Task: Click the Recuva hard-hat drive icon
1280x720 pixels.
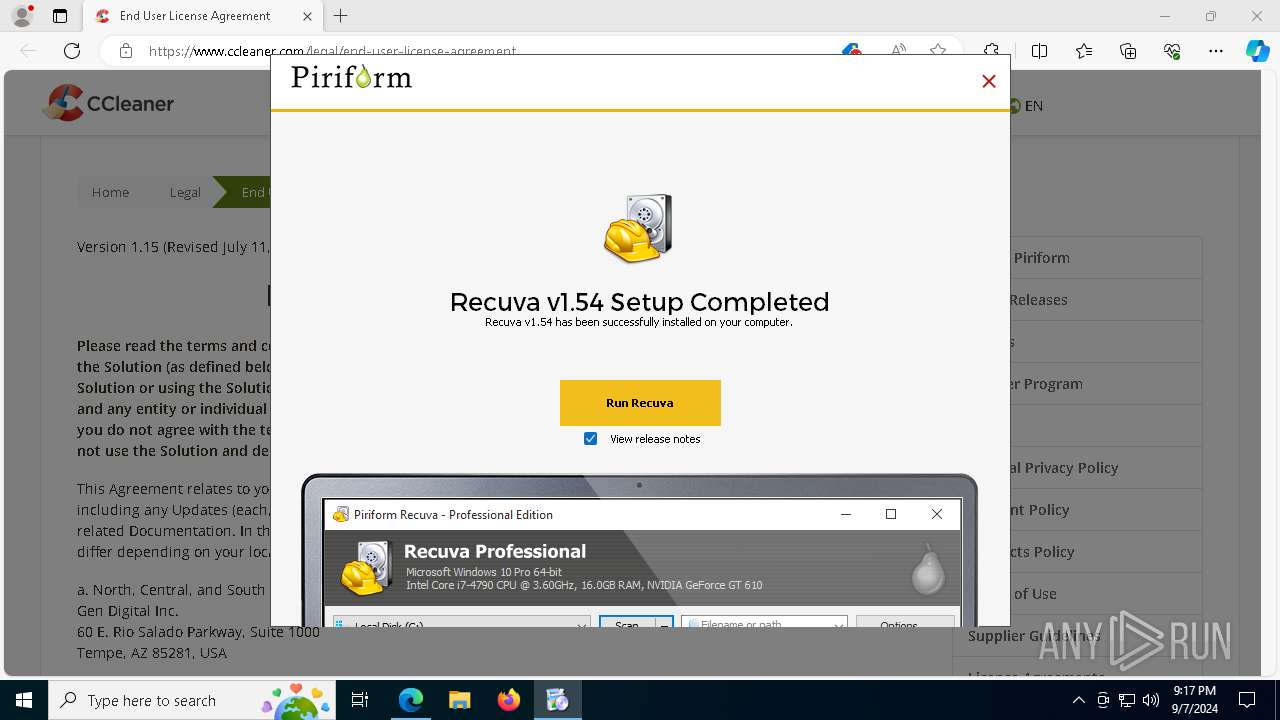Action: click(638, 229)
